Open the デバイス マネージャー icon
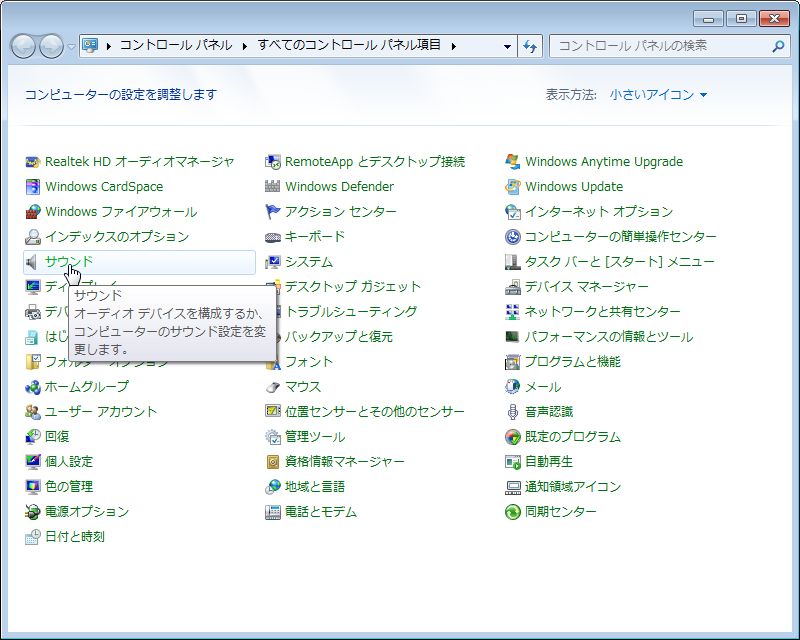 pos(513,287)
